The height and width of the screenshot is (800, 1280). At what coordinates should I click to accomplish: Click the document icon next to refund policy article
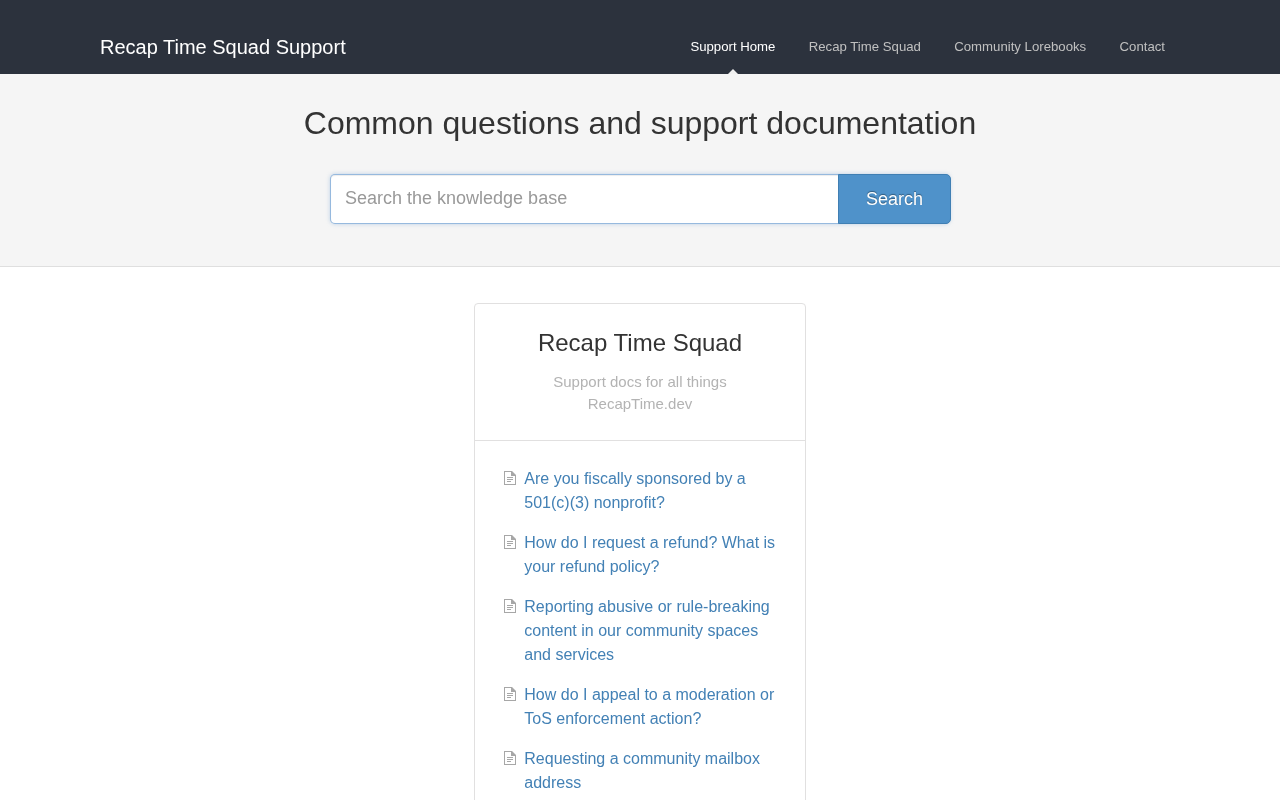pyautogui.click(x=510, y=543)
